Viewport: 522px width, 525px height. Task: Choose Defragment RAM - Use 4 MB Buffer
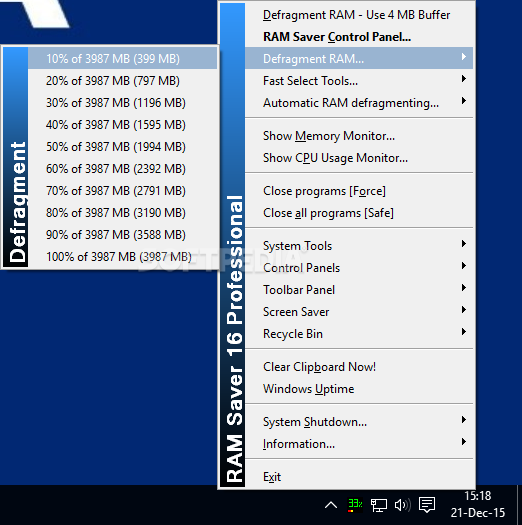coord(359,15)
